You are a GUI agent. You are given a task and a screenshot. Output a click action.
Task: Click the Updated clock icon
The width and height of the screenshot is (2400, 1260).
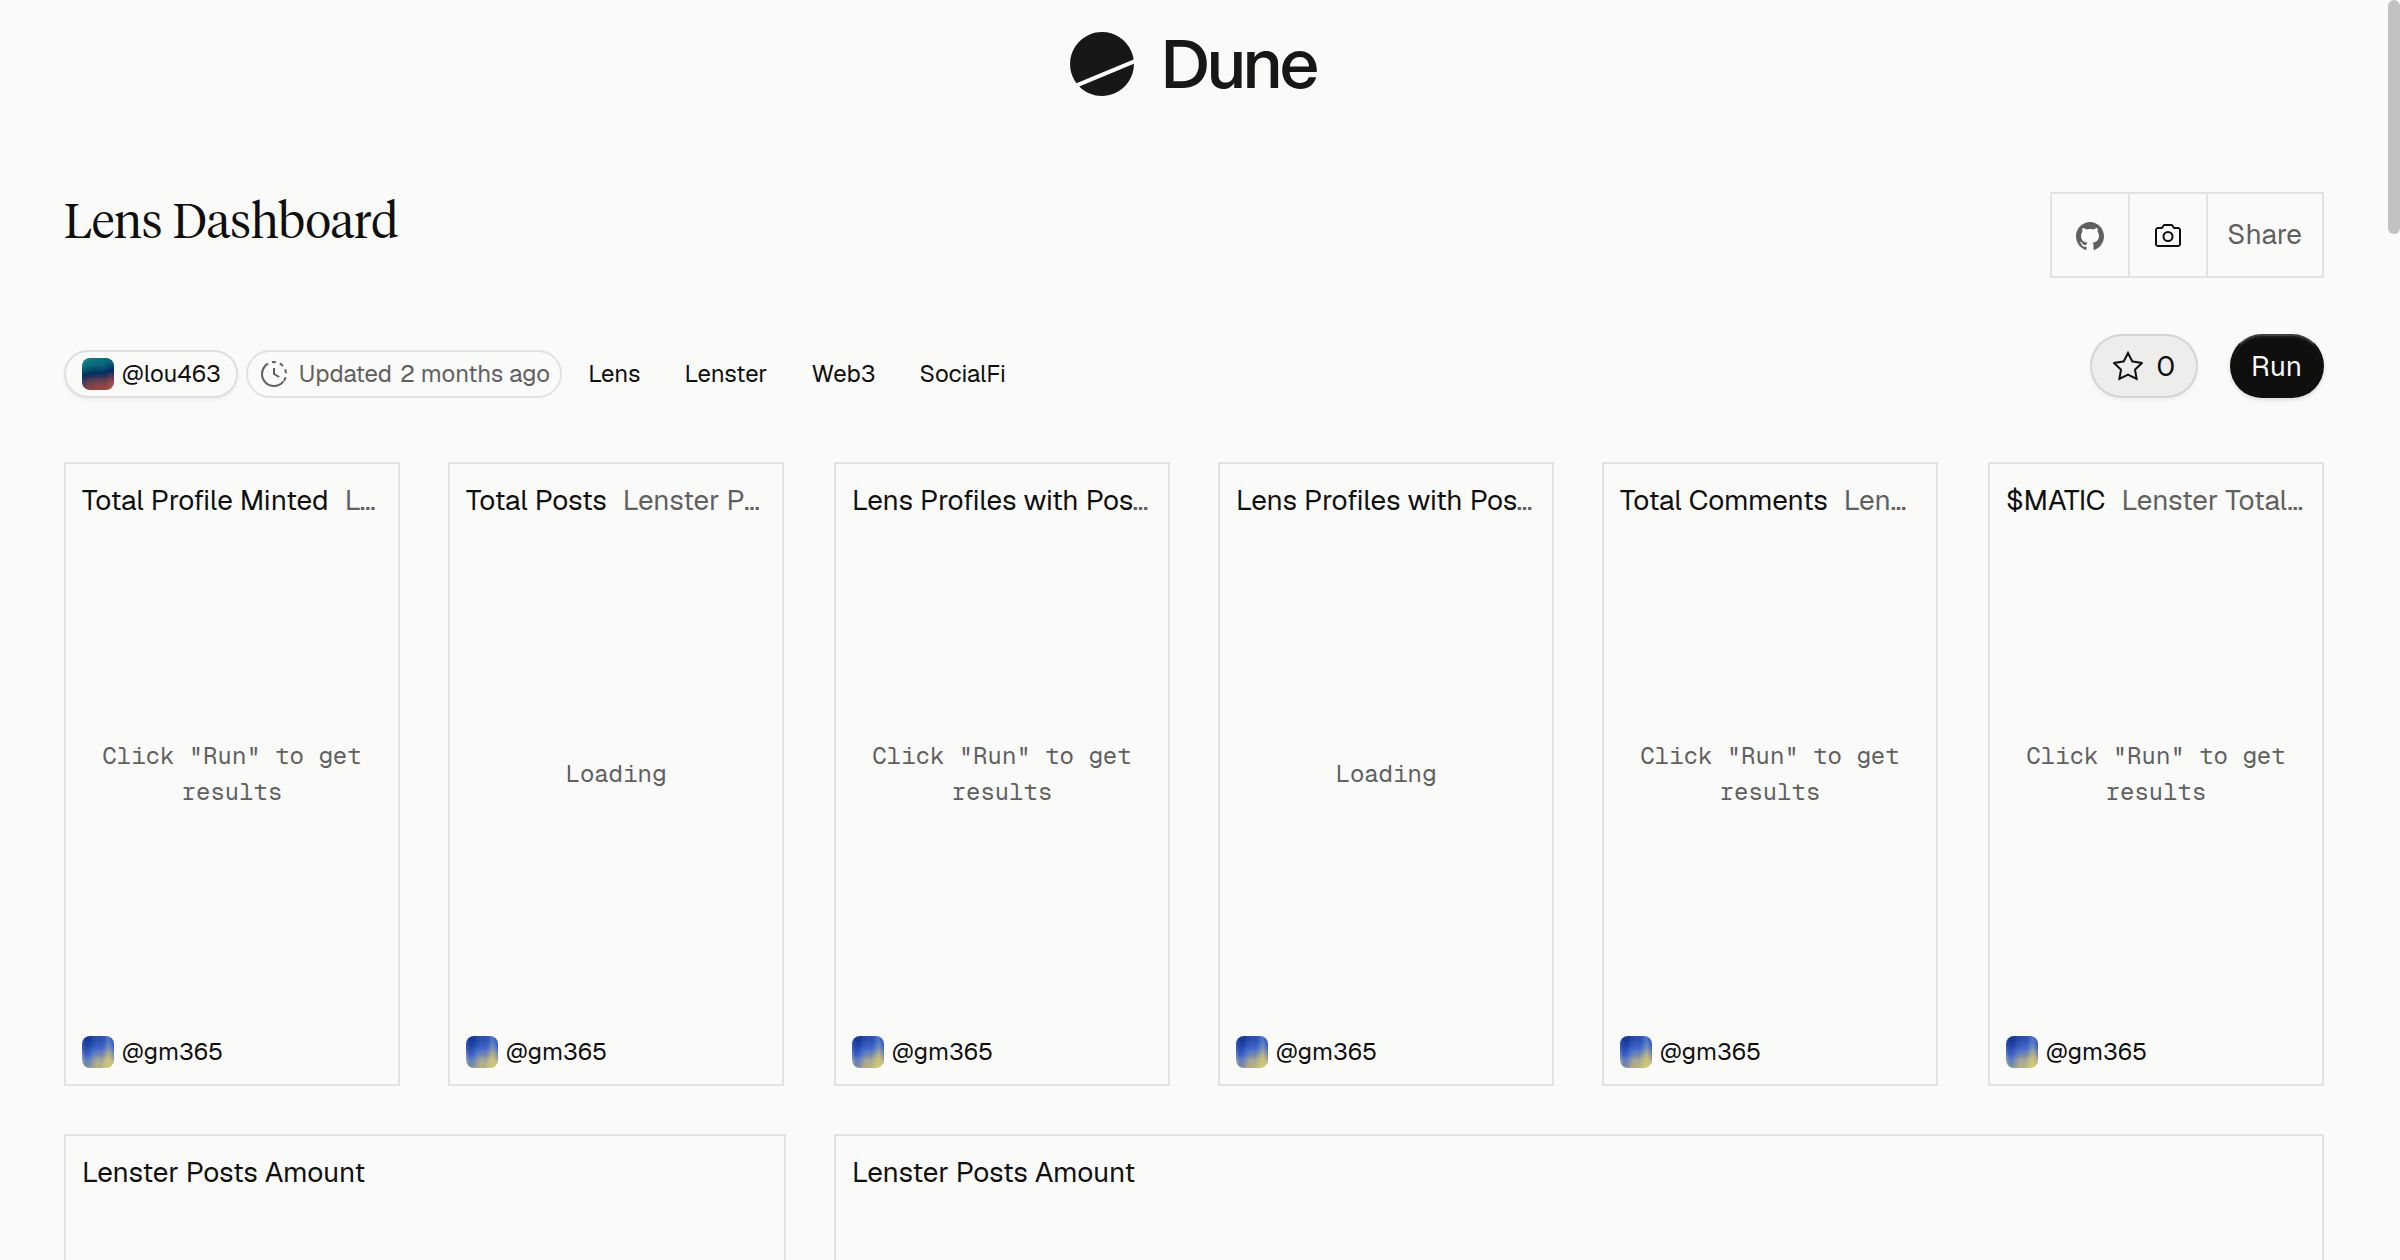[274, 374]
